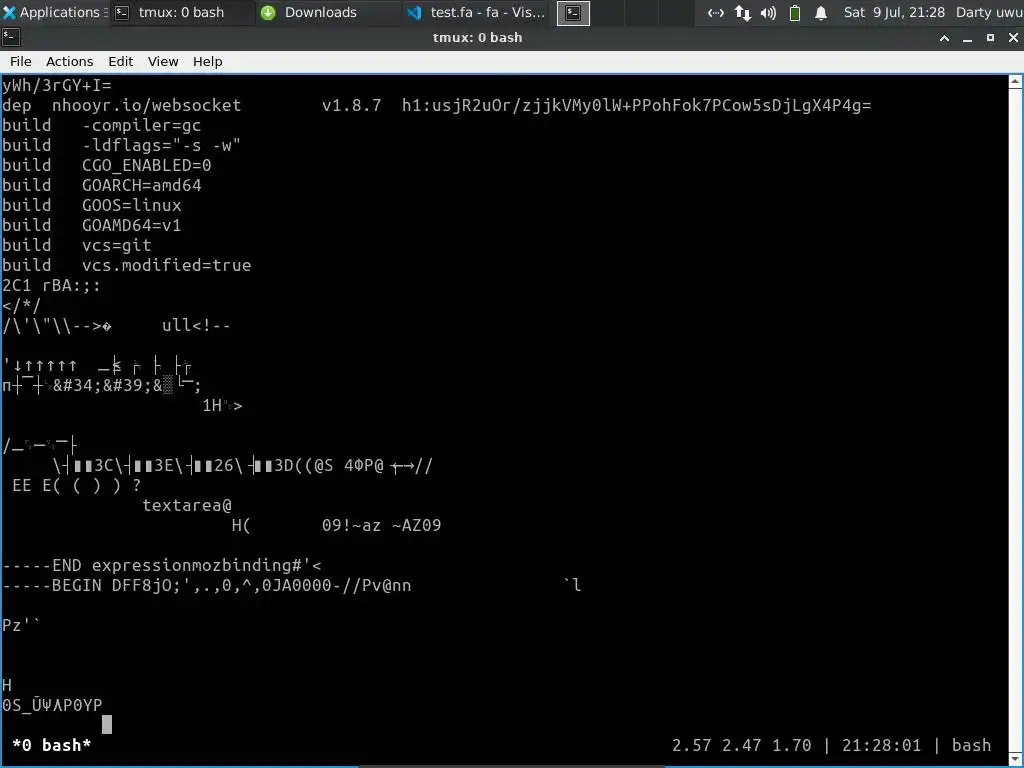Maximize the tmux terminal window
Screen dimensions: 1024x768
pos(990,38)
